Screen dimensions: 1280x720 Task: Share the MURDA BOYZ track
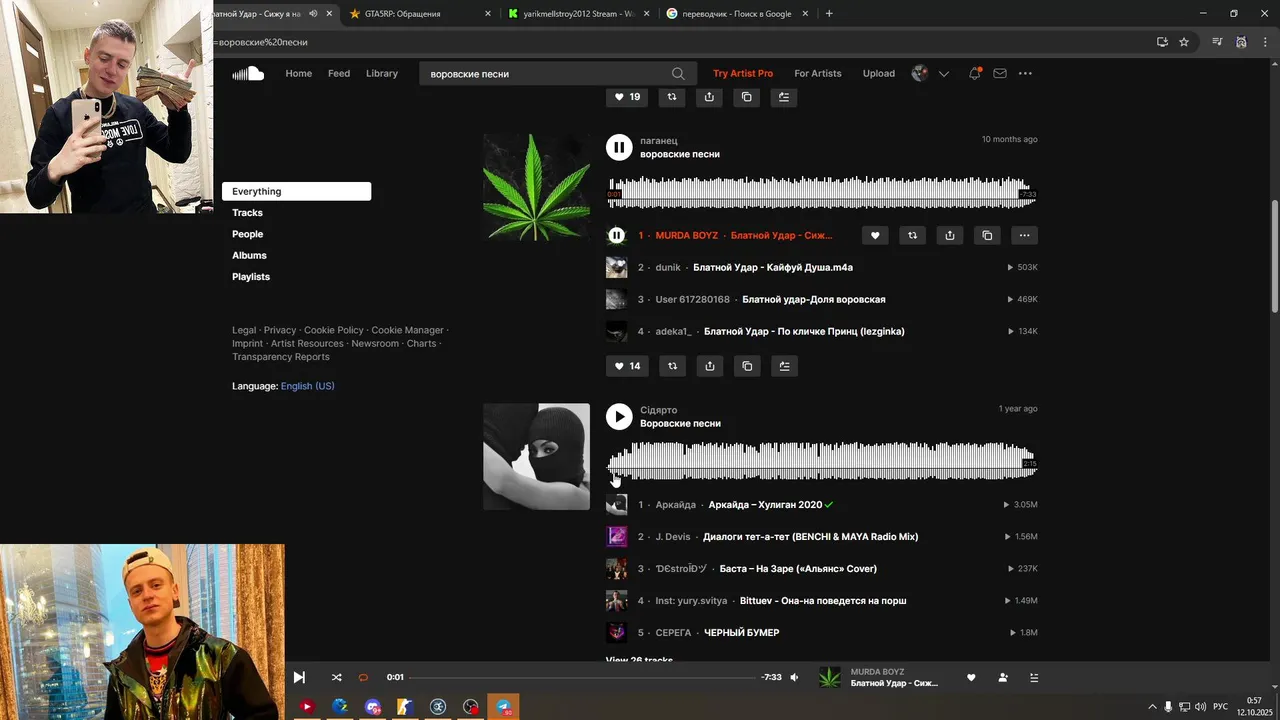[x=950, y=235]
